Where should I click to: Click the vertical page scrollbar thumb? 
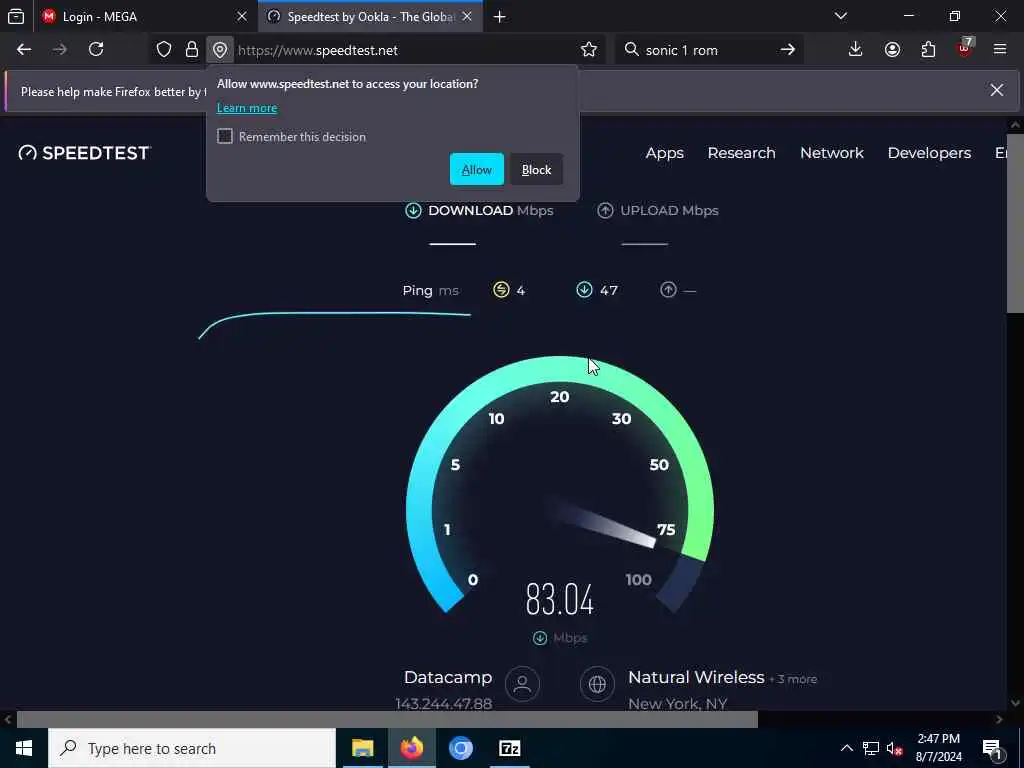(1016, 225)
